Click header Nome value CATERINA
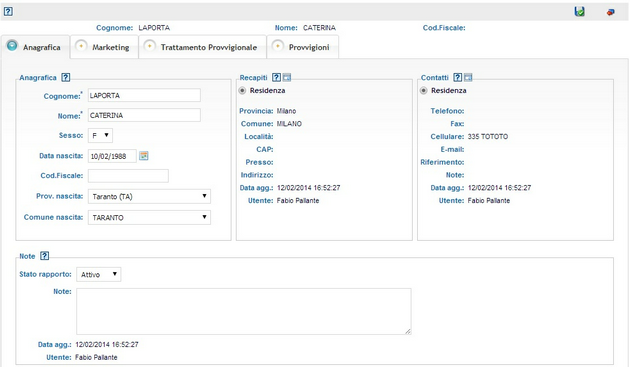The width and height of the screenshot is (630, 367). tap(319, 28)
